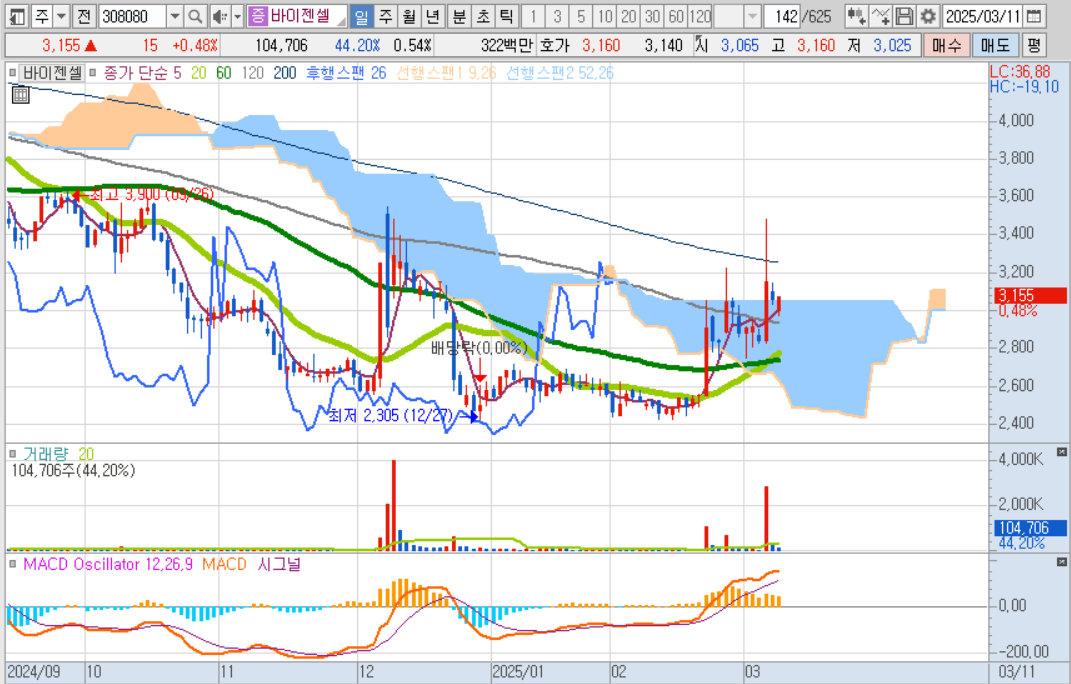Click the 후행스팬 26 legend label
Image resolution: width=1071 pixels, height=684 pixels.
point(346,72)
